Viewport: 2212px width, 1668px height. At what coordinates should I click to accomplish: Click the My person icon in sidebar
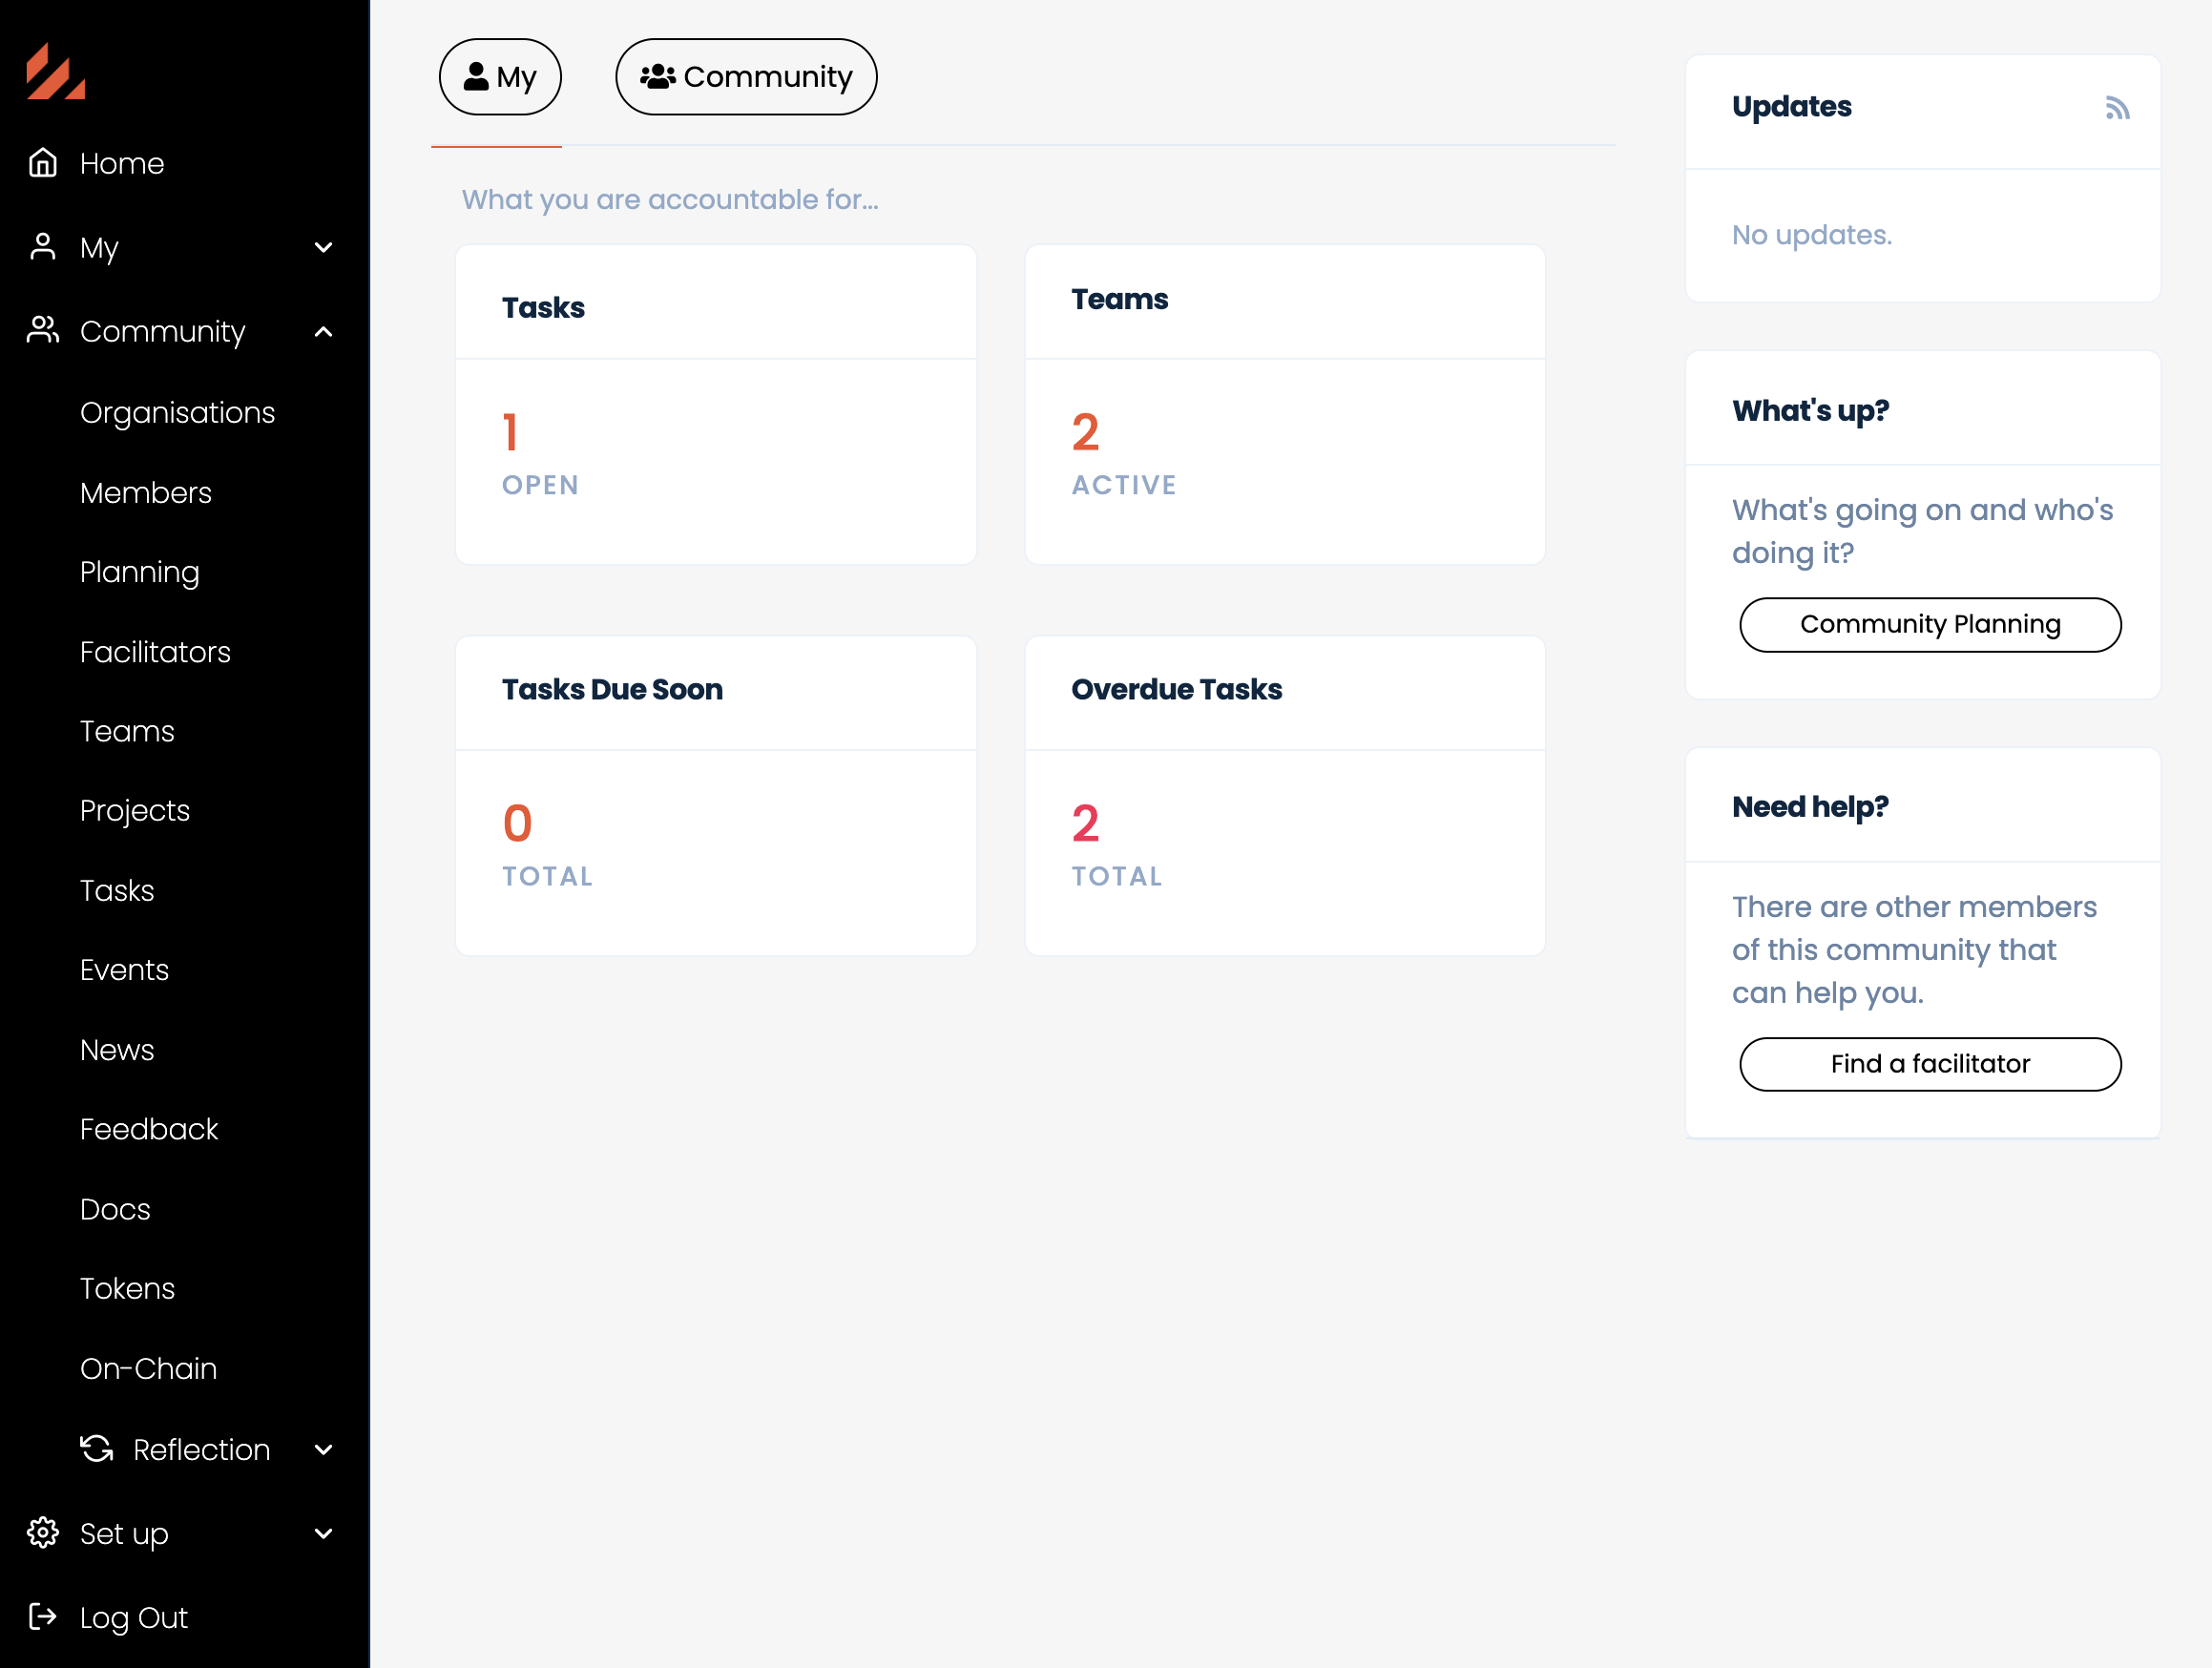click(42, 247)
